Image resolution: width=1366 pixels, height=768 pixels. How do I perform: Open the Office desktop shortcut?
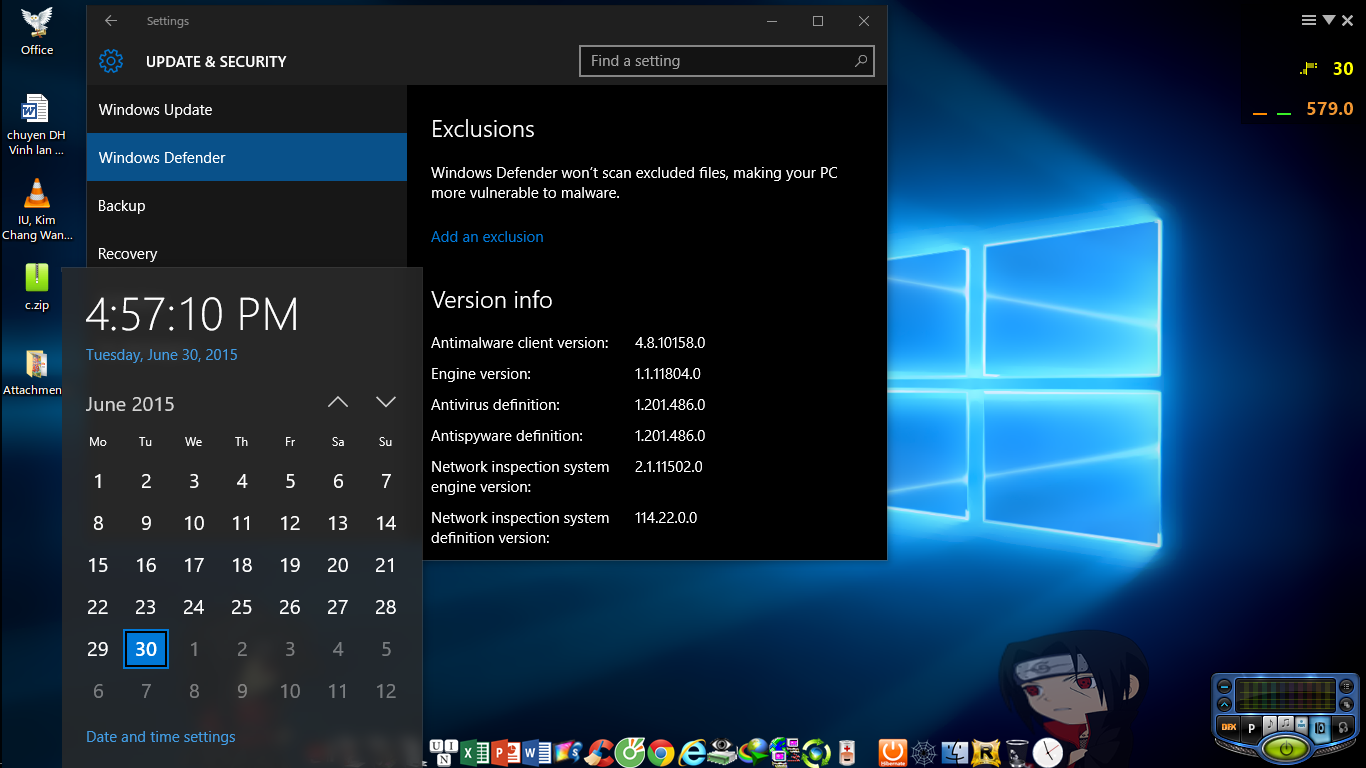tap(37, 31)
